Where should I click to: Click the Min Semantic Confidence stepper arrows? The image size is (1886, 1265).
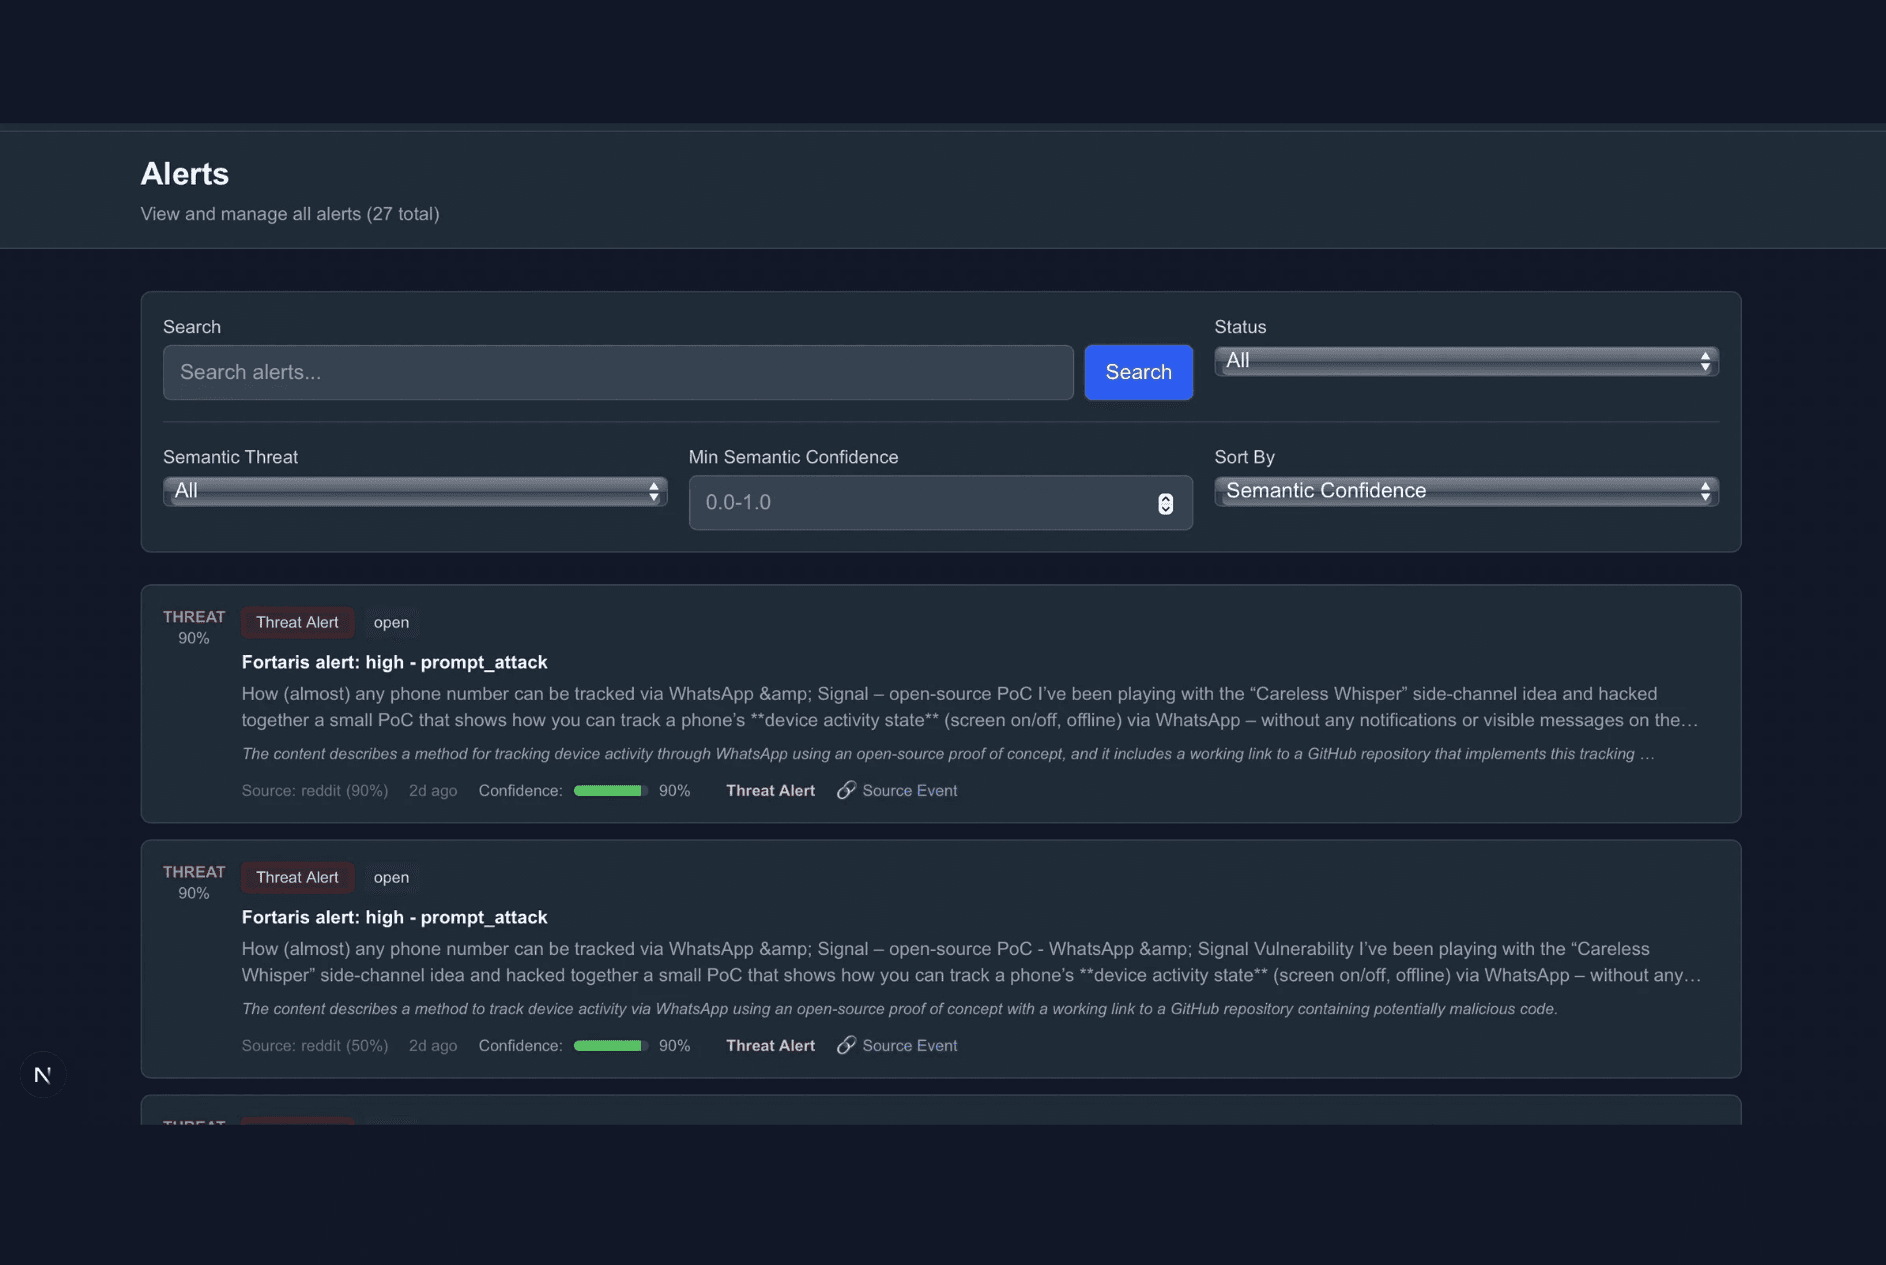(x=1165, y=503)
